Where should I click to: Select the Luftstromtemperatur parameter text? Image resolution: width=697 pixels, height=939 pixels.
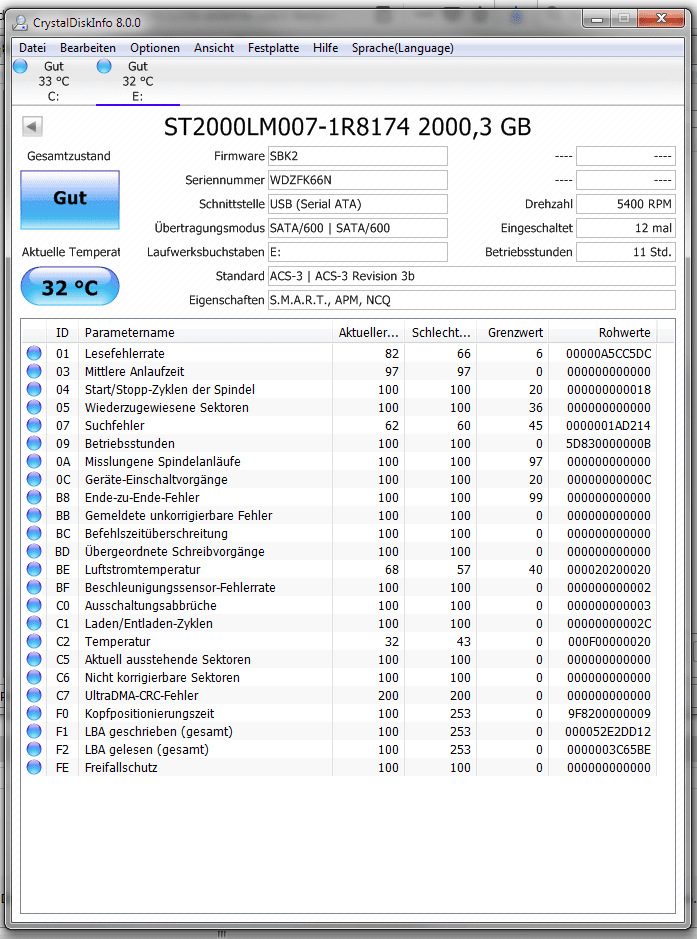point(143,569)
